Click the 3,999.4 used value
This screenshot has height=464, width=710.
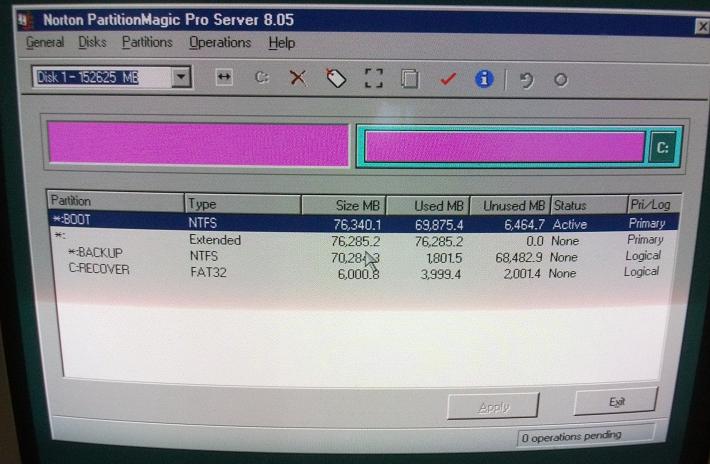click(441, 274)
